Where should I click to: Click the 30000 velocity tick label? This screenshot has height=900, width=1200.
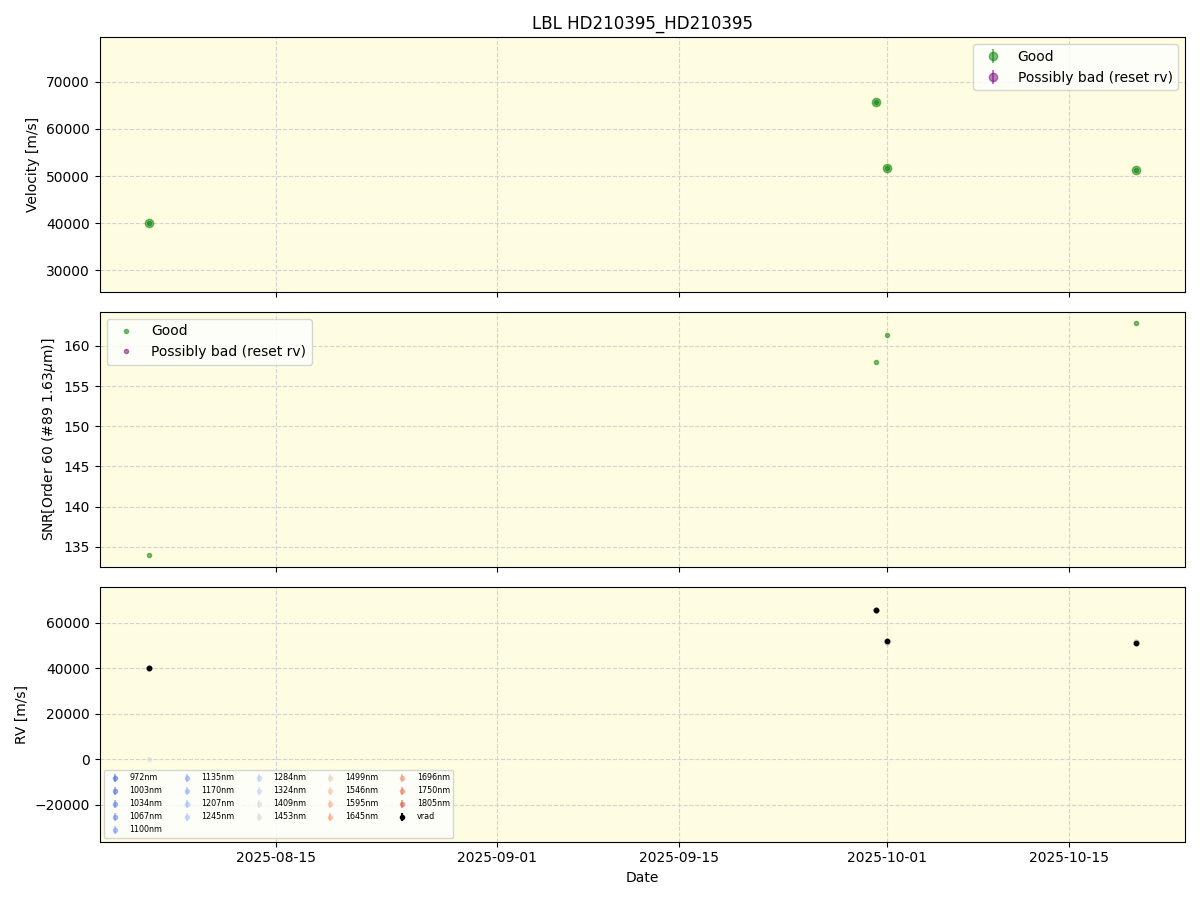point(70,271)
